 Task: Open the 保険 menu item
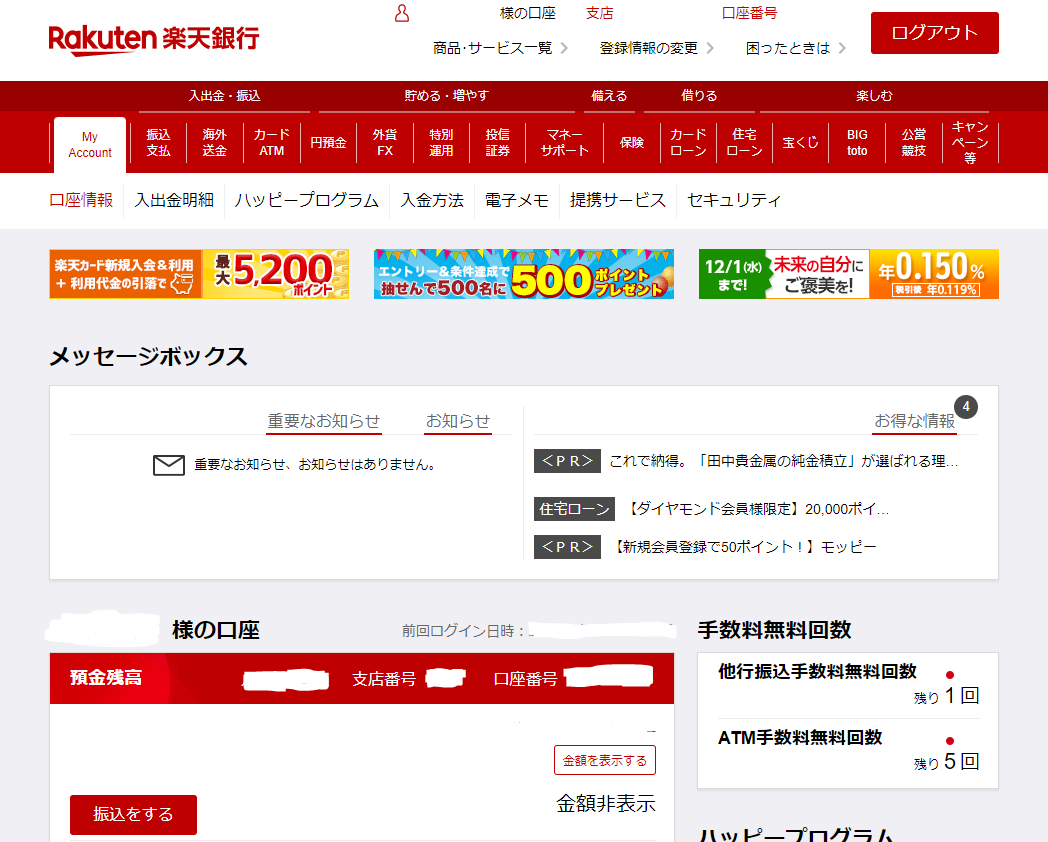pyautogui.click(x=632, y=143)
